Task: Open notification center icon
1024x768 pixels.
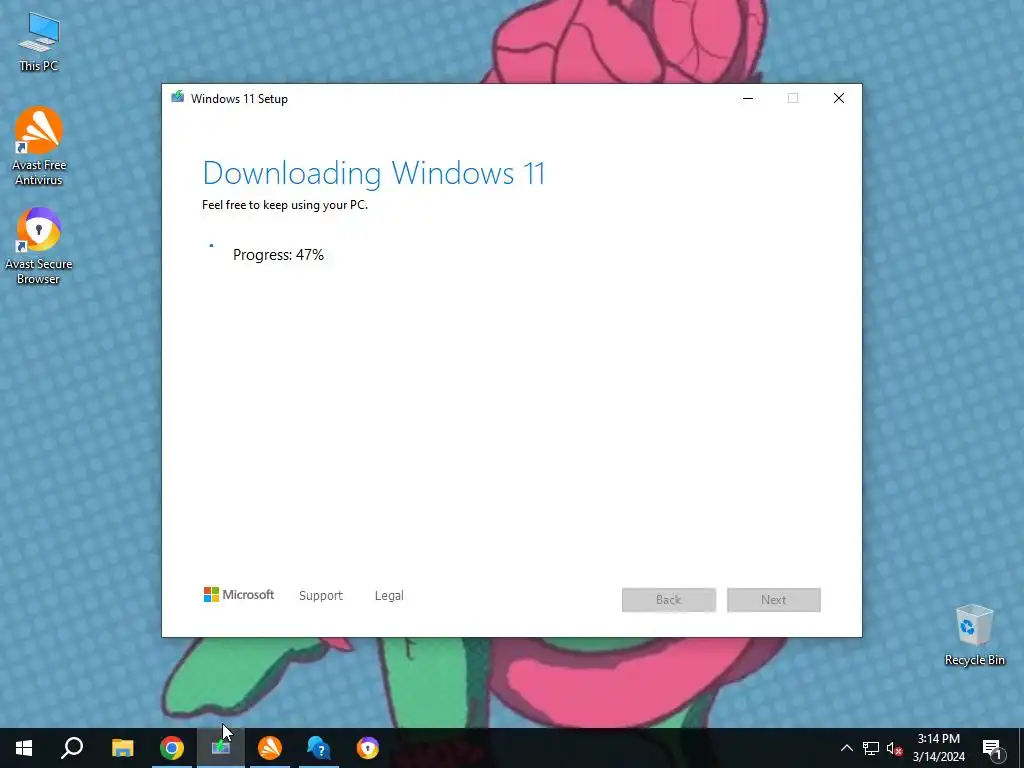Action: 992,748
